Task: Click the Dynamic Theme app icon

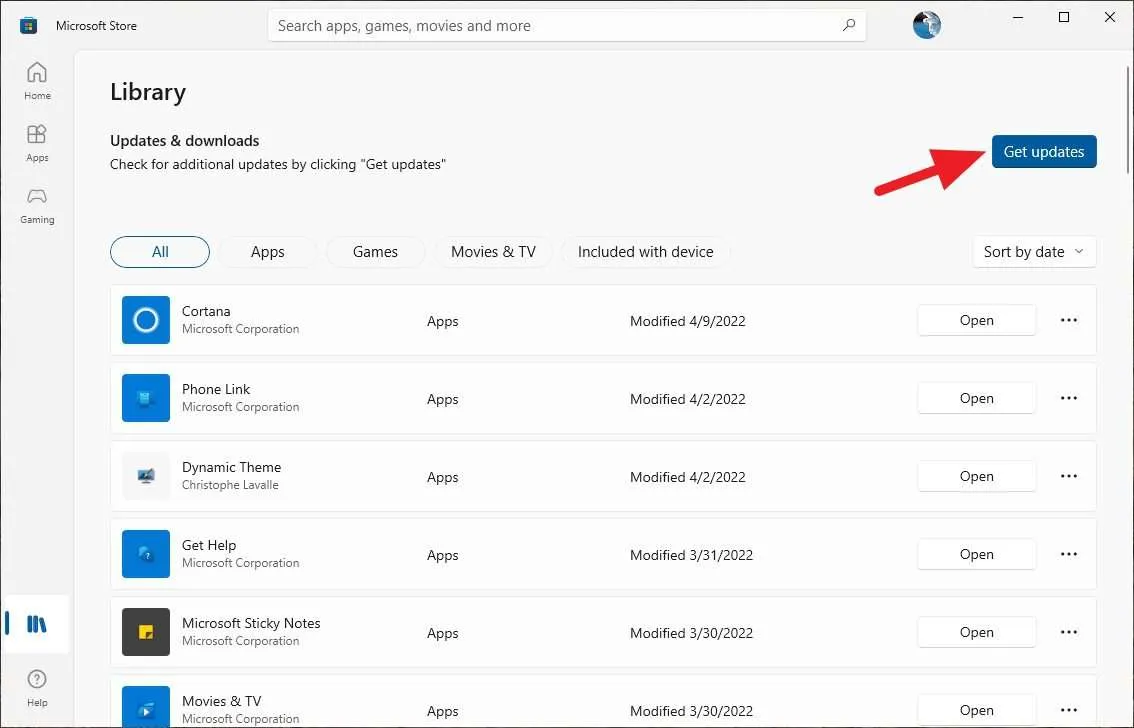Action: (146, 476)
